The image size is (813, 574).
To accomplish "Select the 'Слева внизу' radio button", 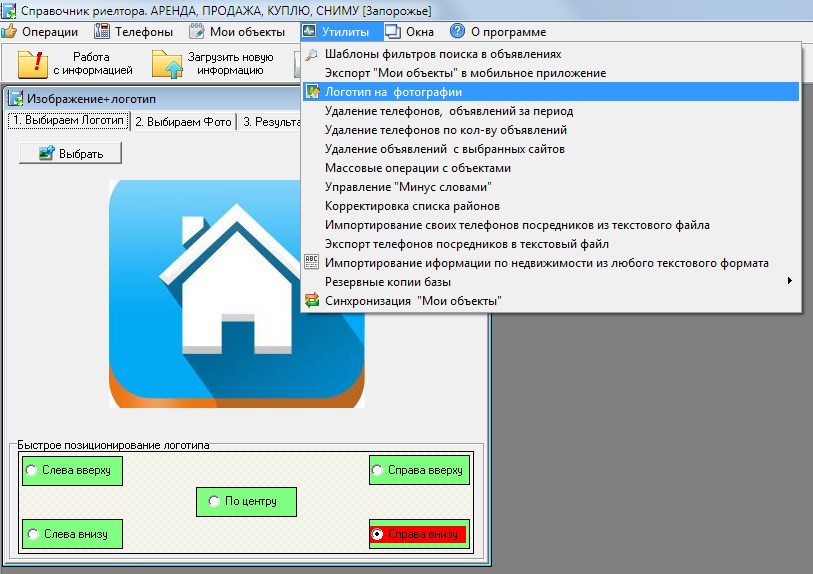I will [32, 534].
